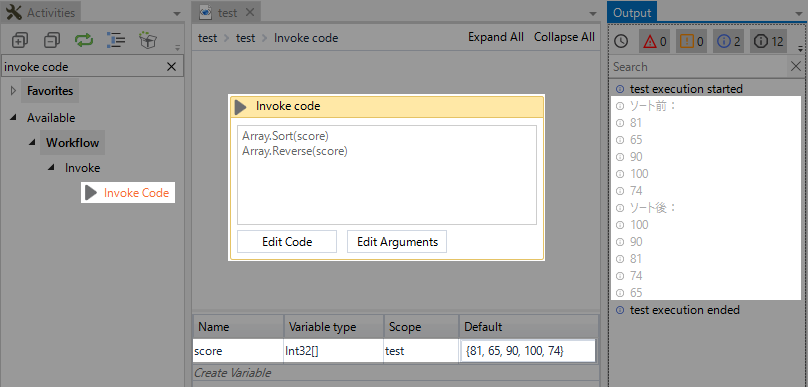Collapse the Workflow tree node
Image resolution: width=808 pixels, height=387 pixels.
point(32,143)
